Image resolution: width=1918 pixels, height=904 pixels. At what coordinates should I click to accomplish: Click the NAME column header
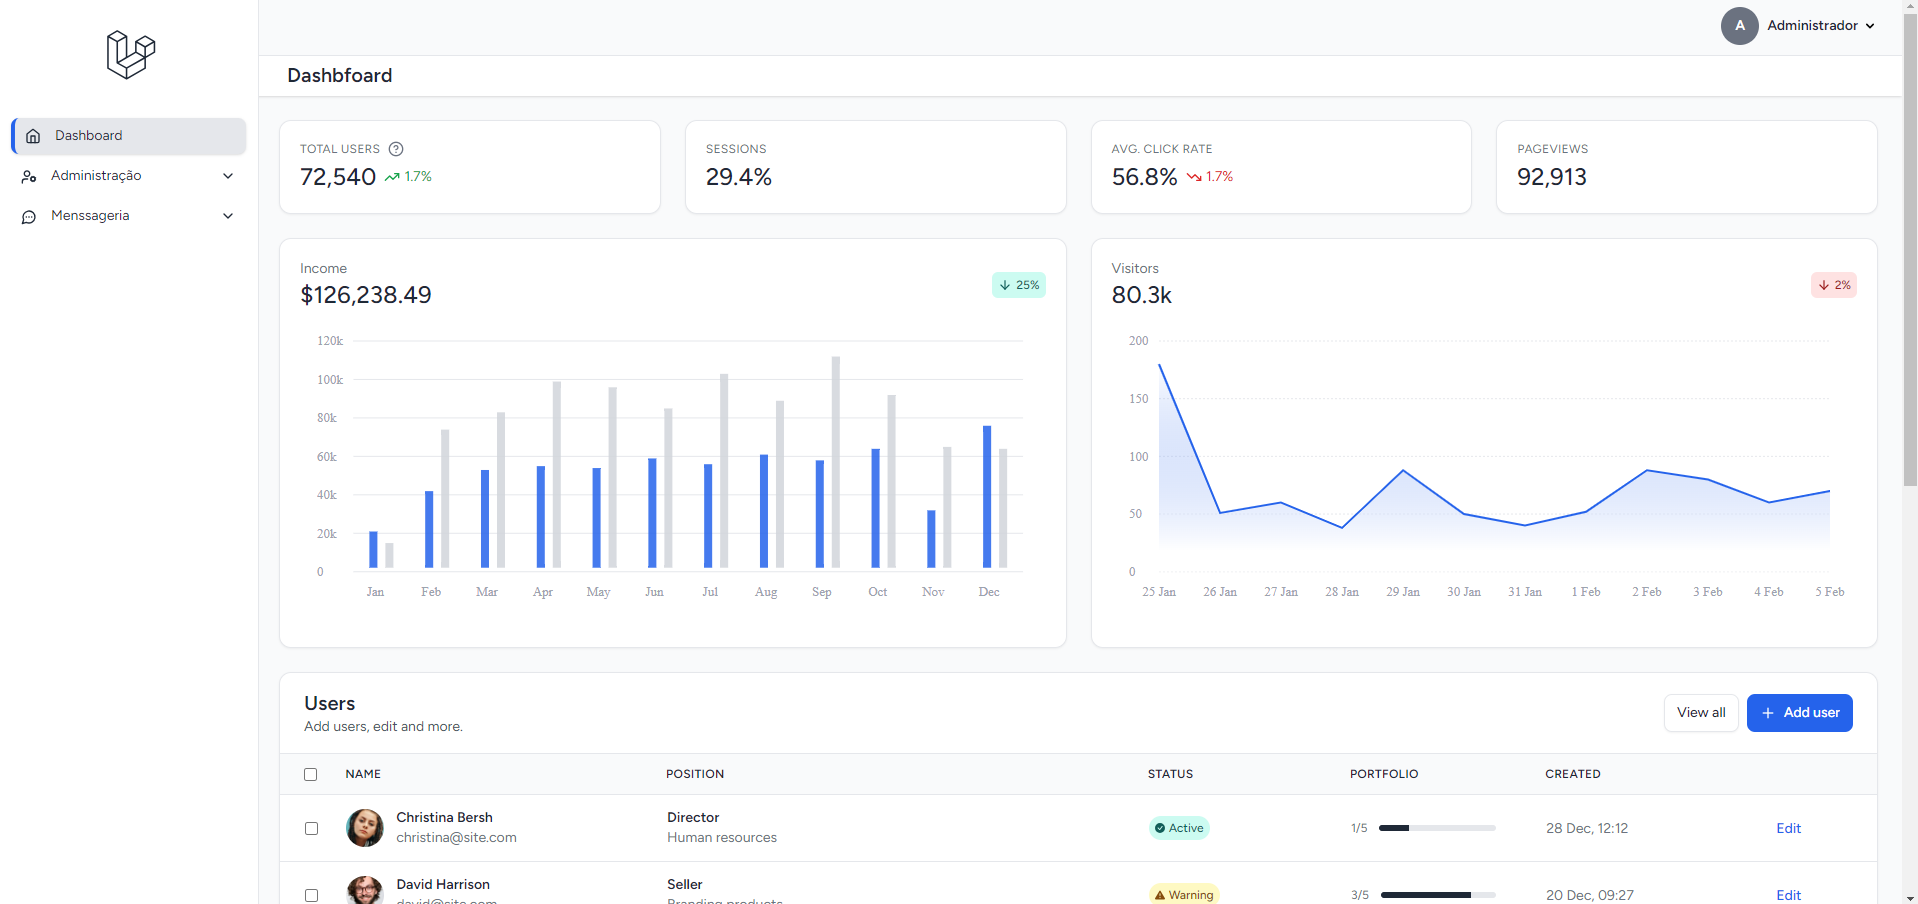click(363, 774)
